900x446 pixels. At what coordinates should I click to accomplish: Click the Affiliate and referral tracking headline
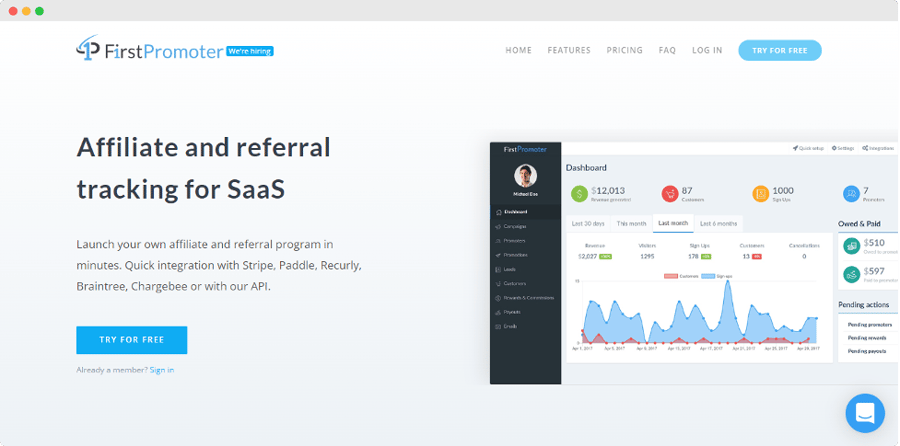pos(203,168)
